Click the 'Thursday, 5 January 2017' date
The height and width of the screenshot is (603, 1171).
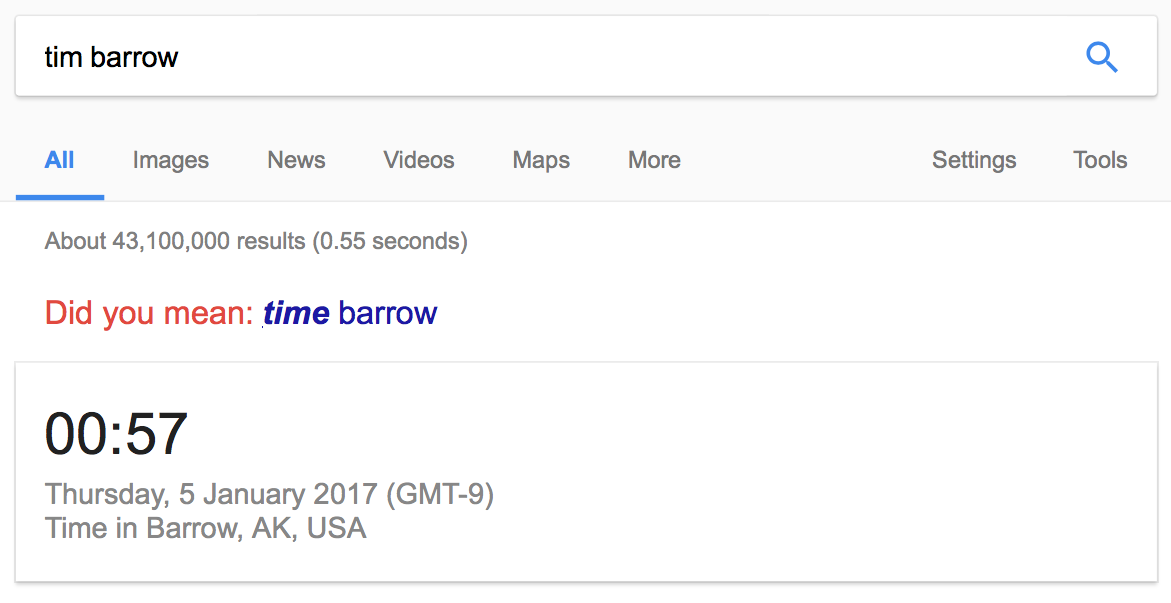210,494
